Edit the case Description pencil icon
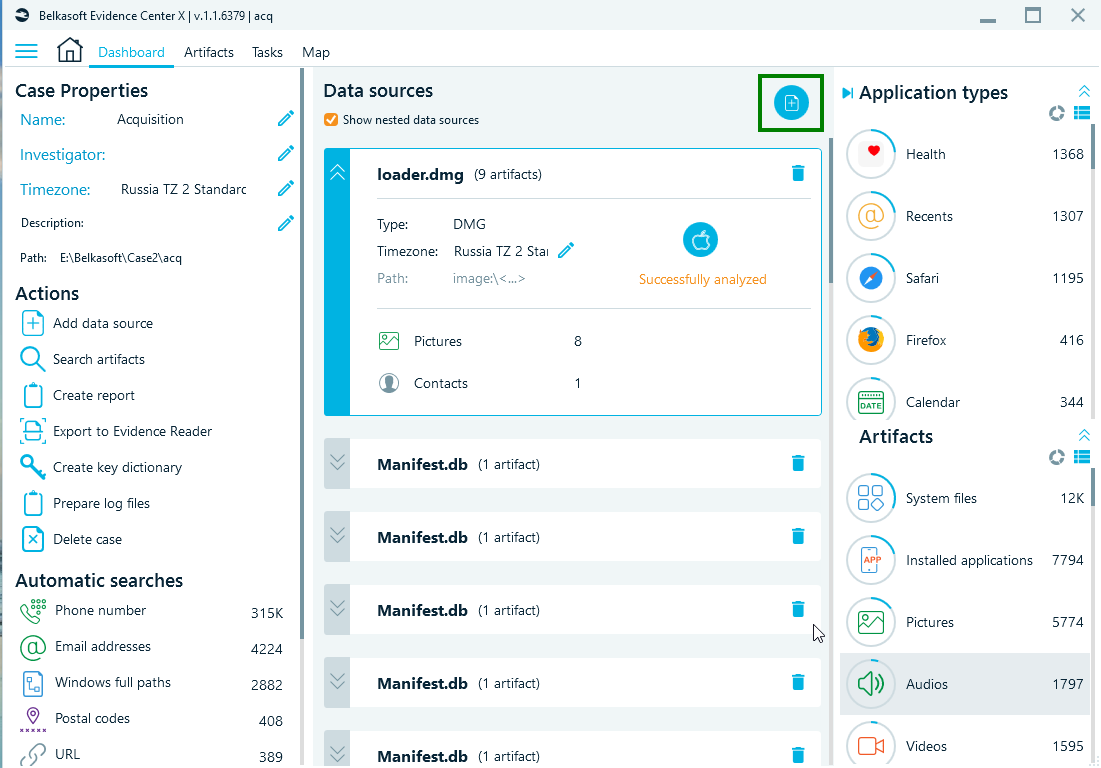 [x=286, y=223]
